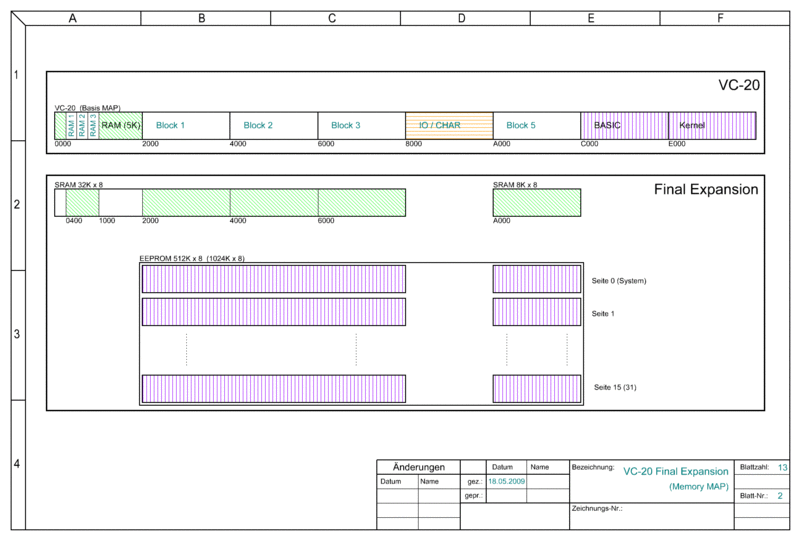Click the Seite 0 (System) label
Image resolution: width=800 pixels, height=540 pixels.
click(x=620, y=281)
